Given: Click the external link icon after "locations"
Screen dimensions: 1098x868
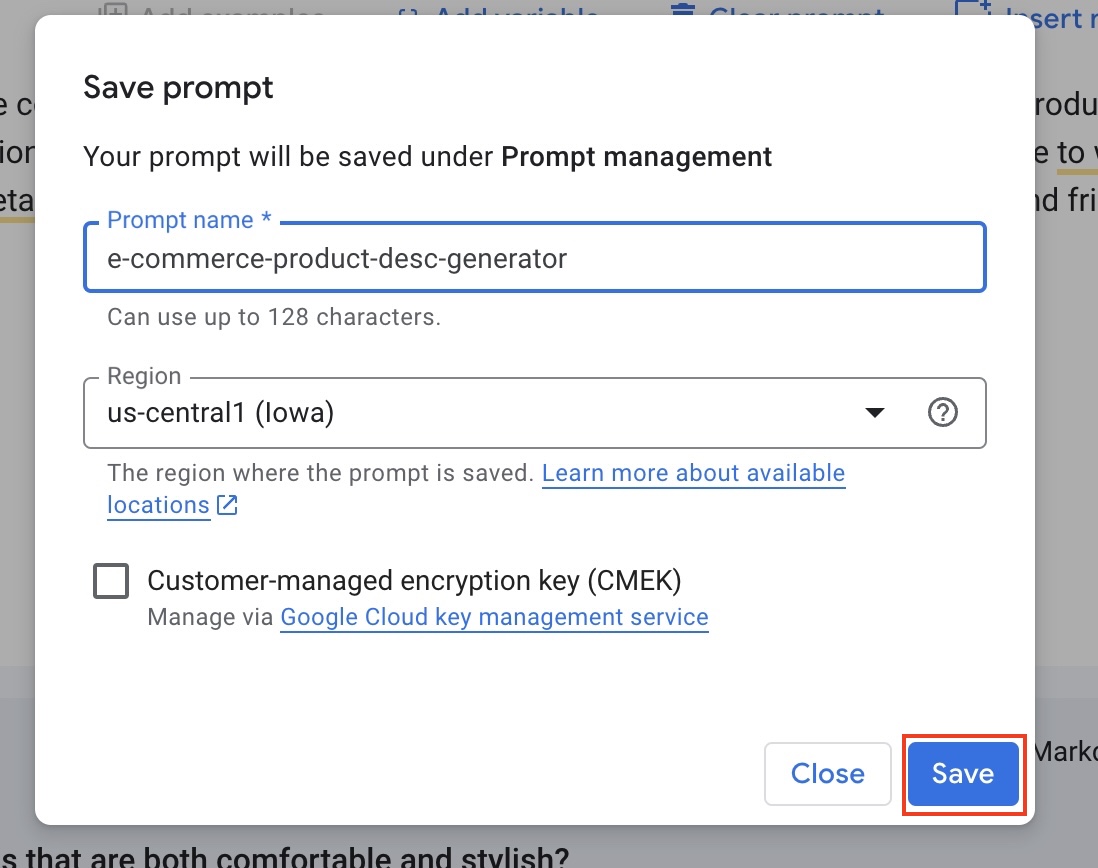Looking at the screenshot, I should pos(226,505).
